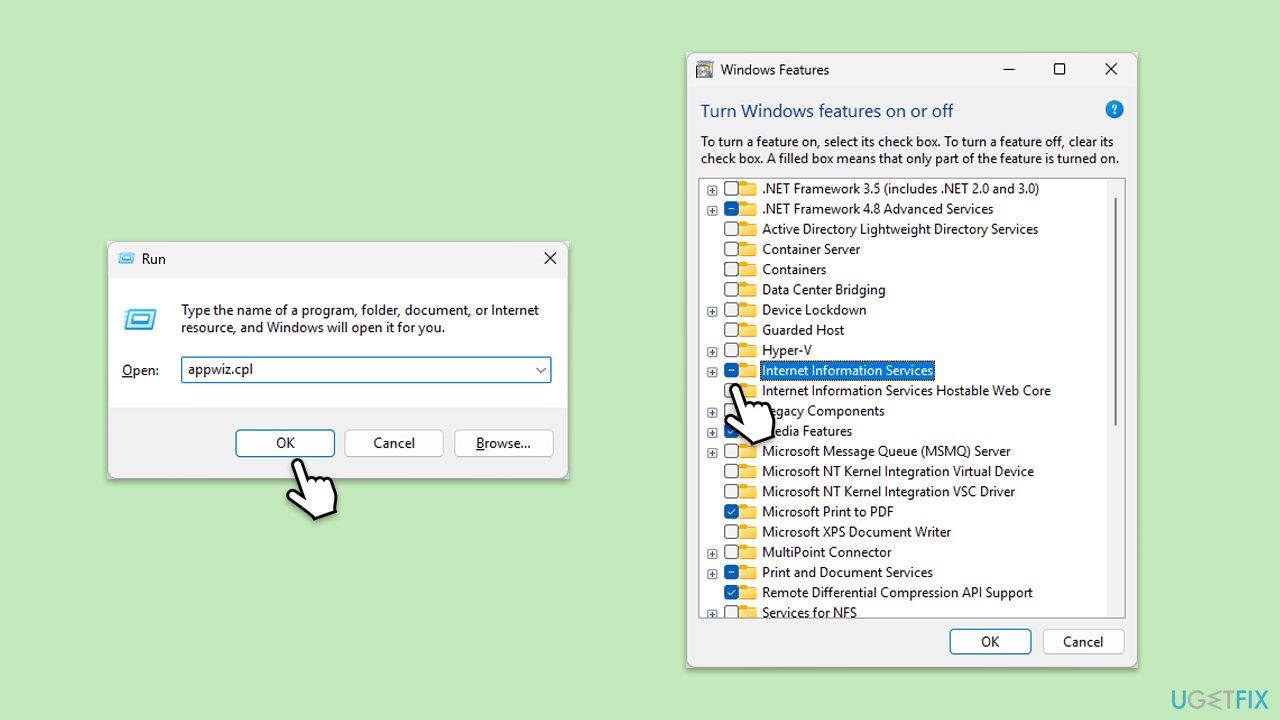Click the folder icon for Guarded Host
This screenshot has height=720, width=1280.
748,330
